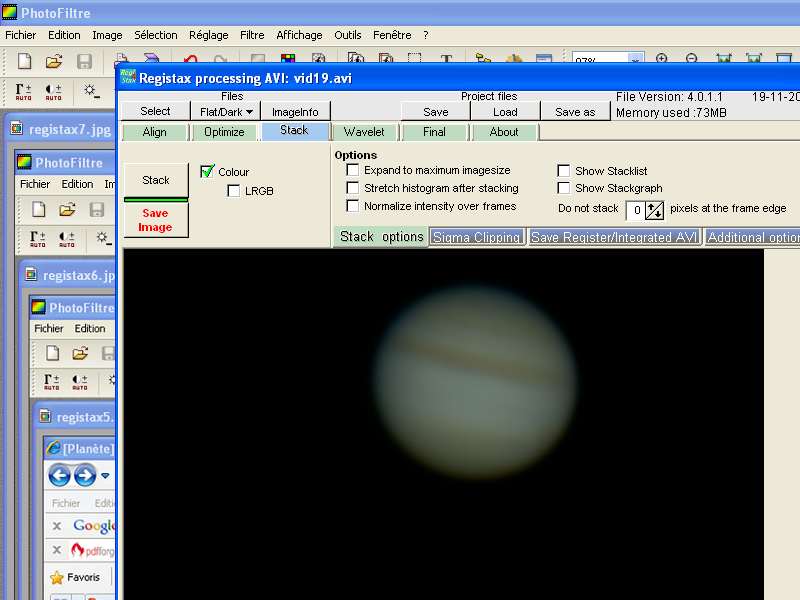Tick the Show Stackgraph checkbox
This screenshot has height=600, width=800.
564,188
